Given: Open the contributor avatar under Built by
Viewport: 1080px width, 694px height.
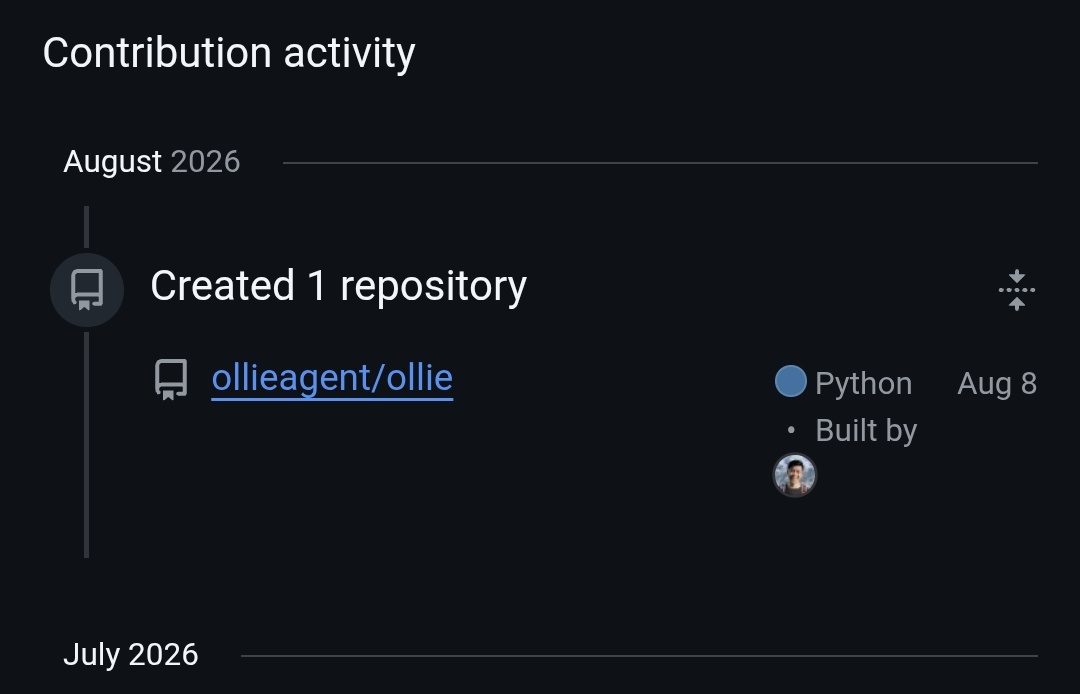Looking at the screenshot, I should [x=795, y=475].
